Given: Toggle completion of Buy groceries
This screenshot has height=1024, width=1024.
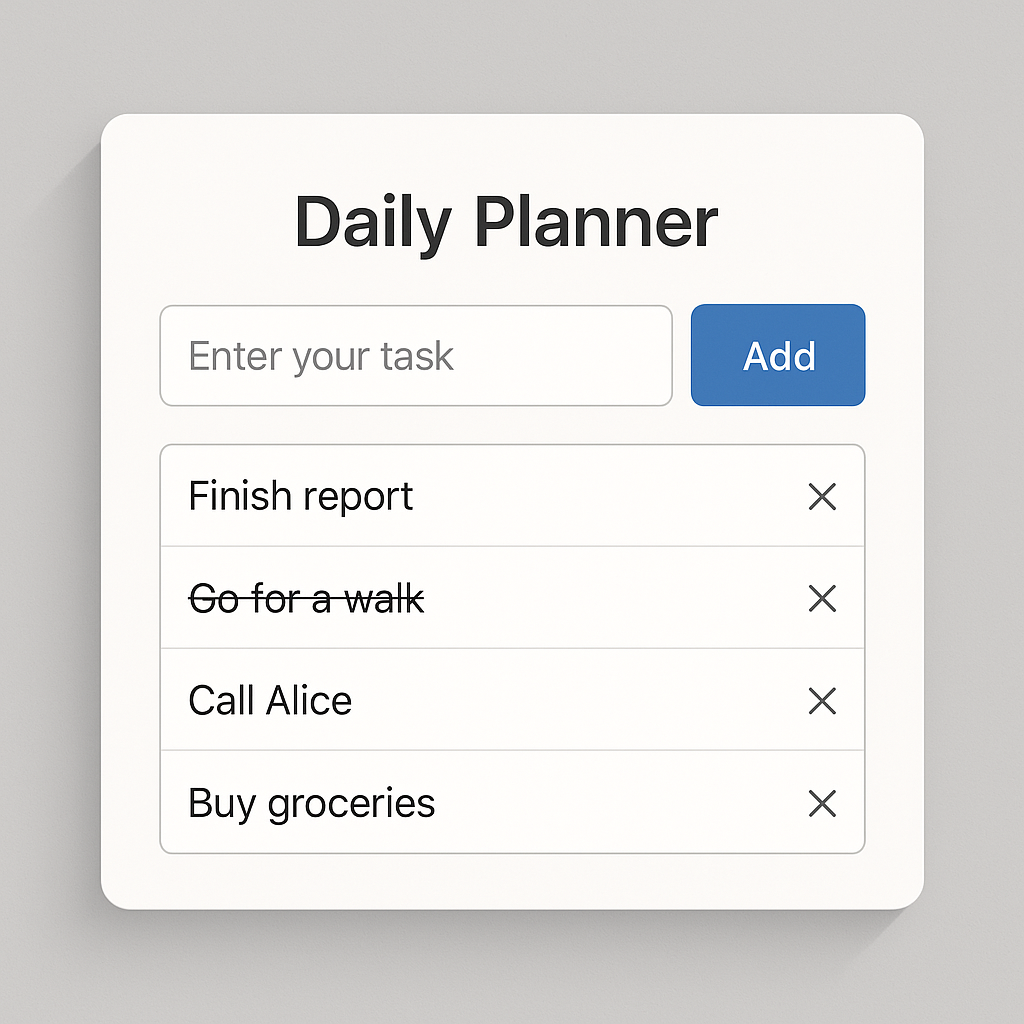Looking at the screenshot, I should [x=312, y=804].
